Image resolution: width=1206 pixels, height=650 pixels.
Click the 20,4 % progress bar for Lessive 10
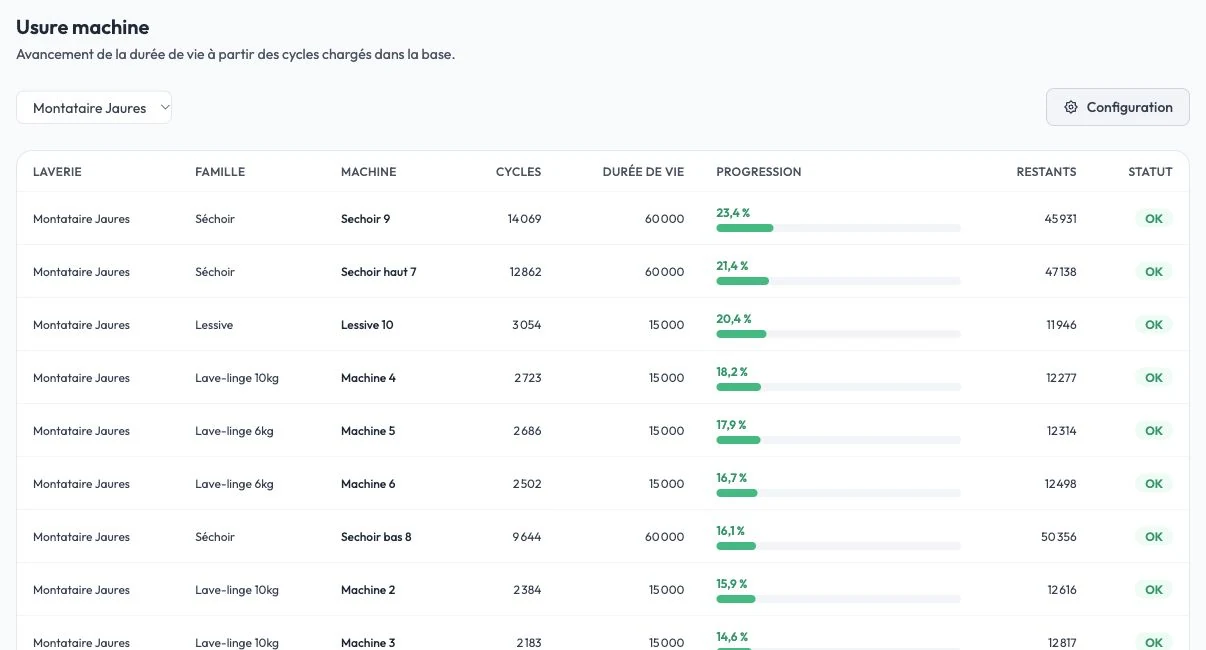(838, 334)
